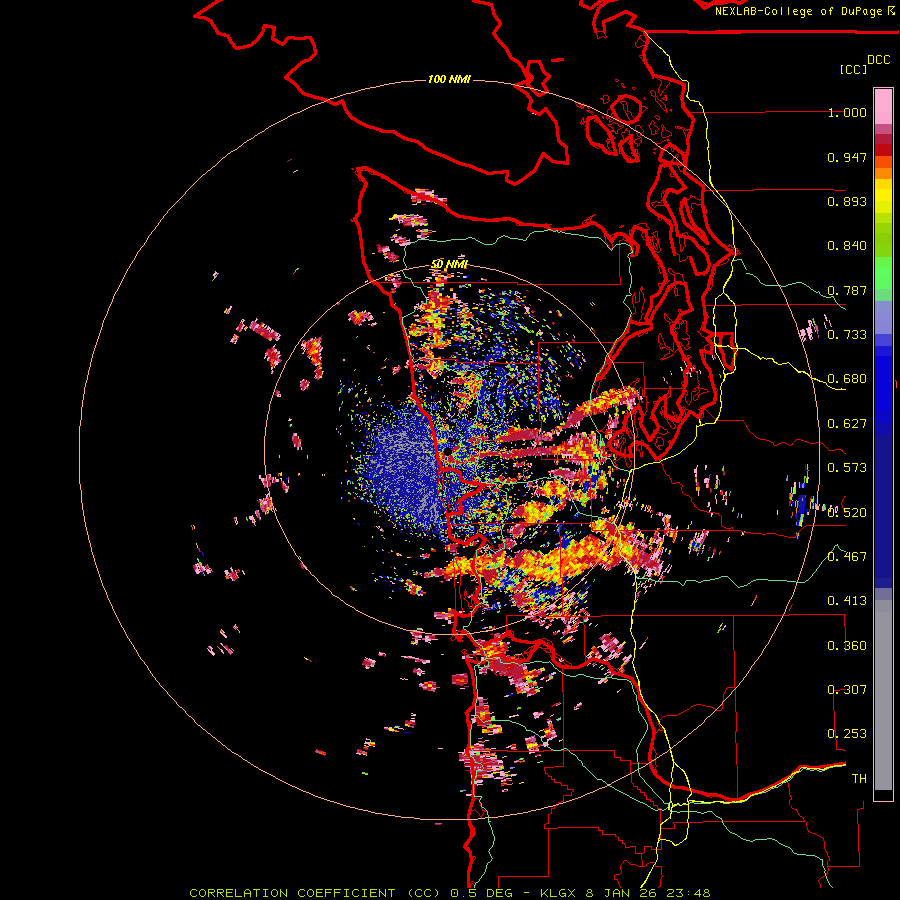Click the NEXLAB-College of DuPage credit text
This screenshot has width=900, height=900.
point(798,11)
